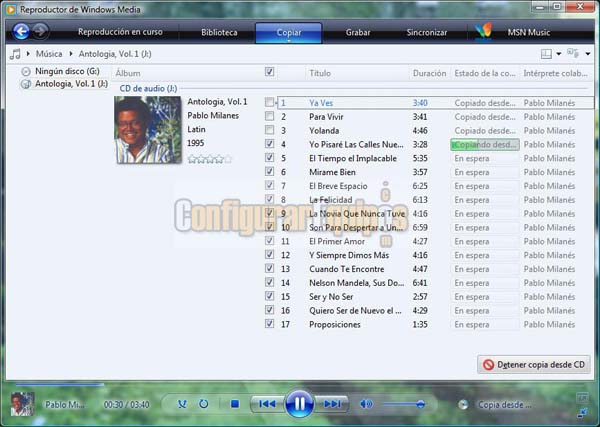600x427 pixels.
Task: Open Reproducción en curso tab
Action: (x=120, y=32)
